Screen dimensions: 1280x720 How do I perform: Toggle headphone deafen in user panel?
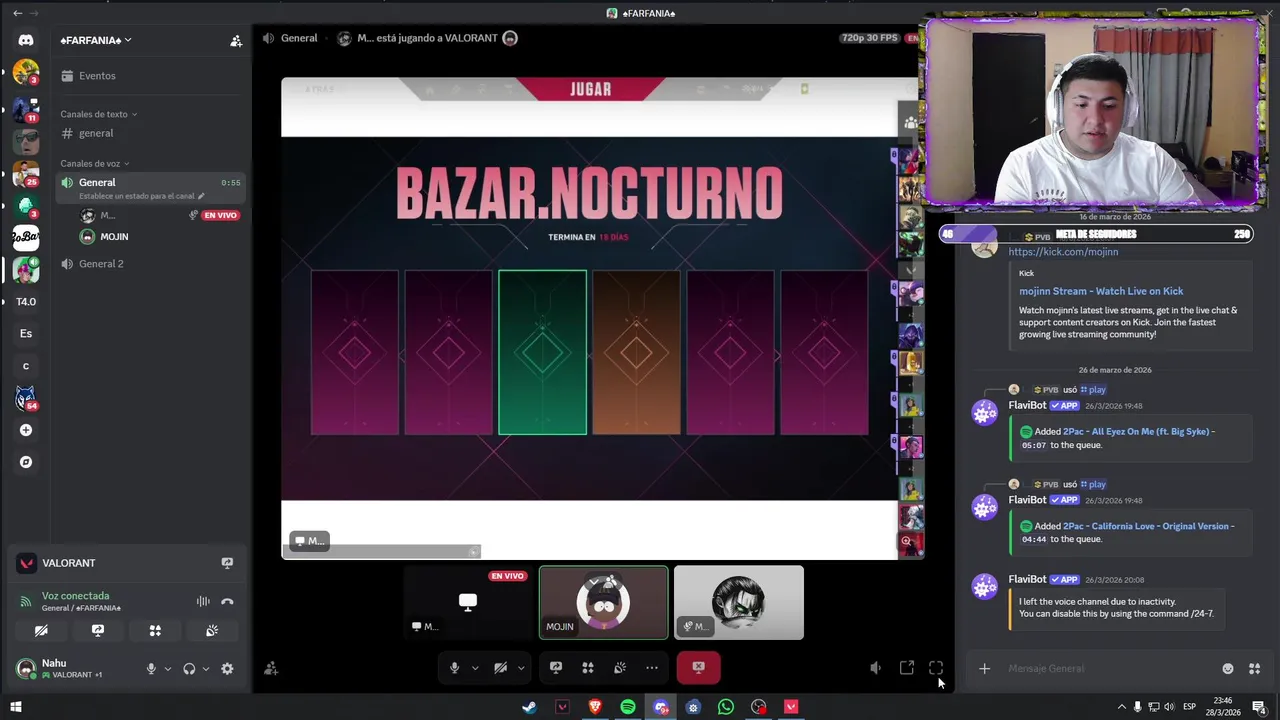tap(189, 669)
